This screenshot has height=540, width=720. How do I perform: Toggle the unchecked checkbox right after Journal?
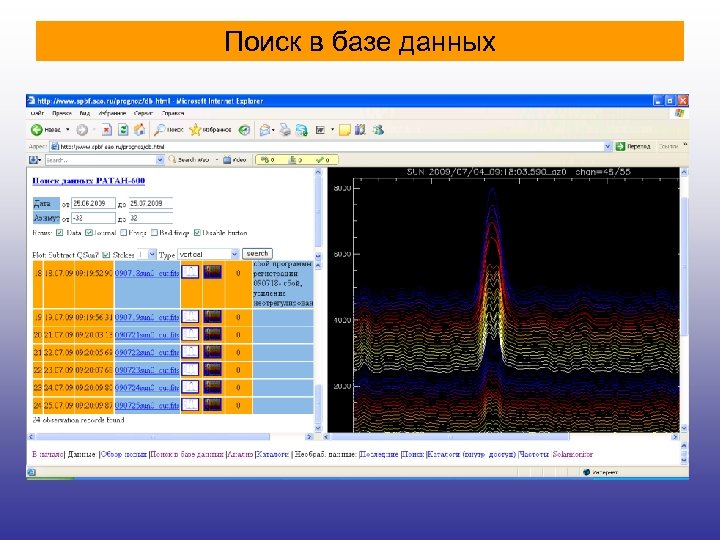tap(123, 233)
